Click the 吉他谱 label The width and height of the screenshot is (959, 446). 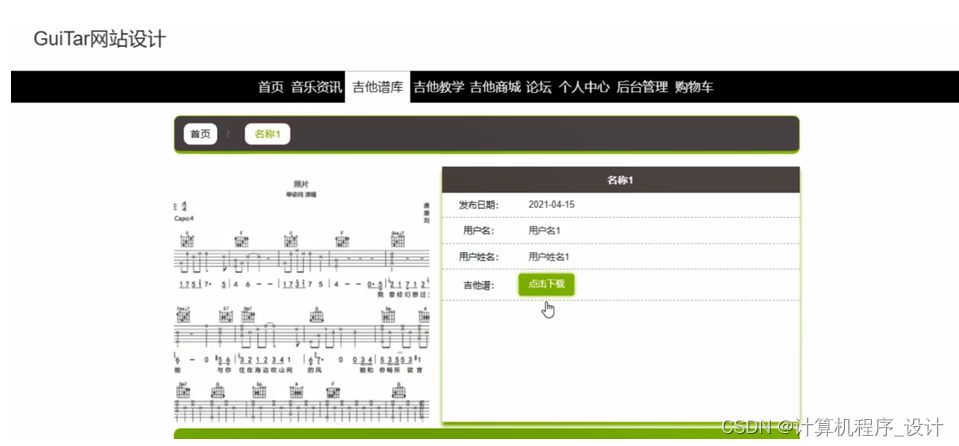(x=479, y=284)
